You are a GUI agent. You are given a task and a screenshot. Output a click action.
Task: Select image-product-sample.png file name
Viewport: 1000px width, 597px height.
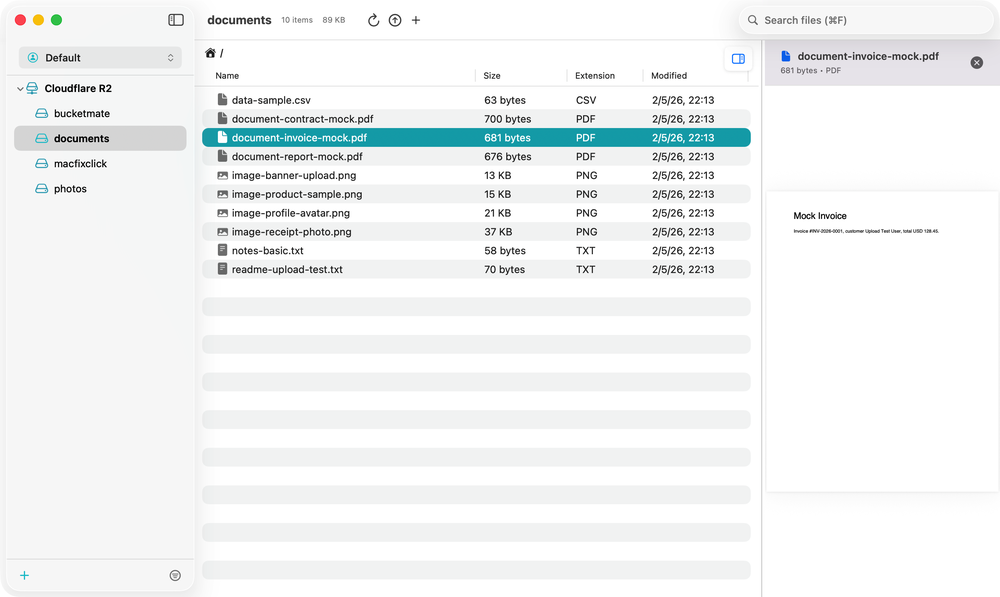pyautogui.click(x=297, y=195)
